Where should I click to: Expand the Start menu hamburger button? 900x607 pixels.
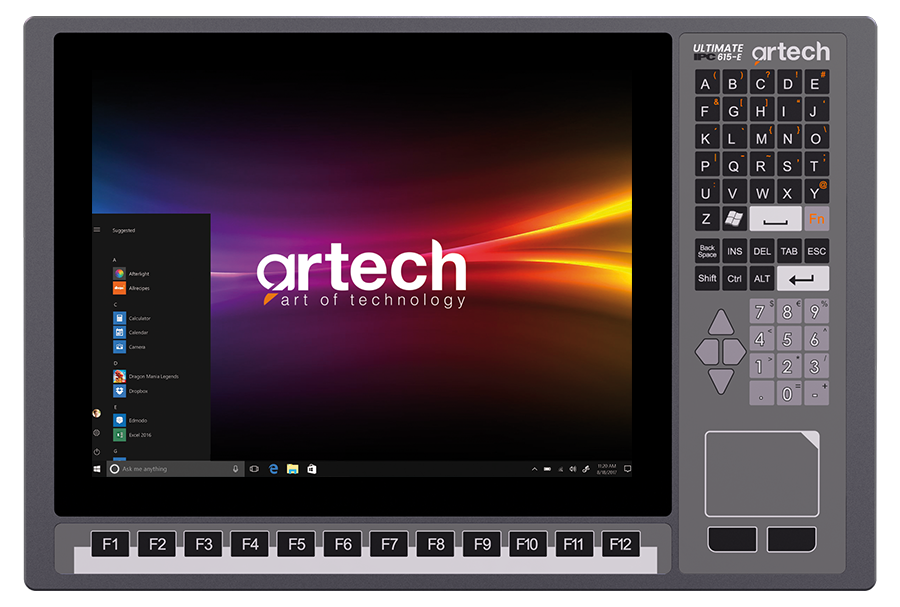click(x=97, y=230)
